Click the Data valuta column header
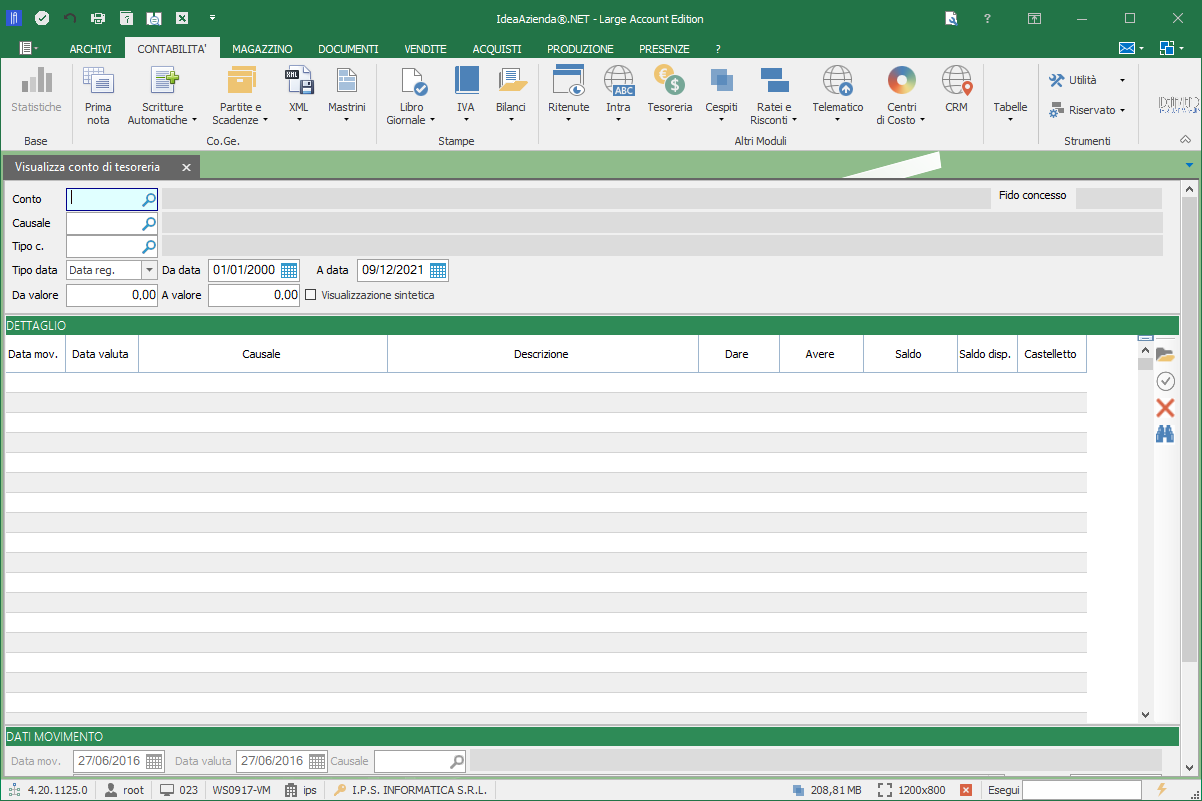This screenshot has width=1202, height=801. (x=101, y=354)
